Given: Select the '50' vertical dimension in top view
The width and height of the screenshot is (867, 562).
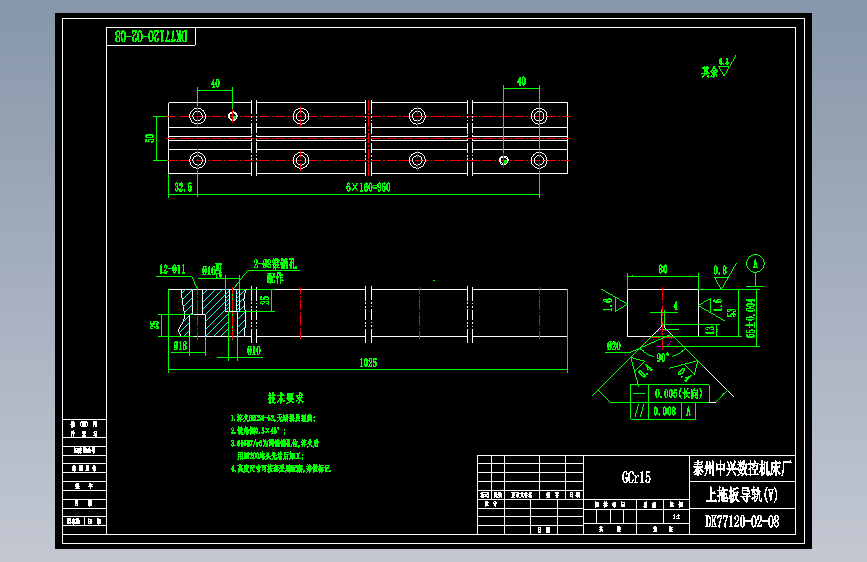Looking at the screenshot, I should pyautogui.click(x=150, y=138).
